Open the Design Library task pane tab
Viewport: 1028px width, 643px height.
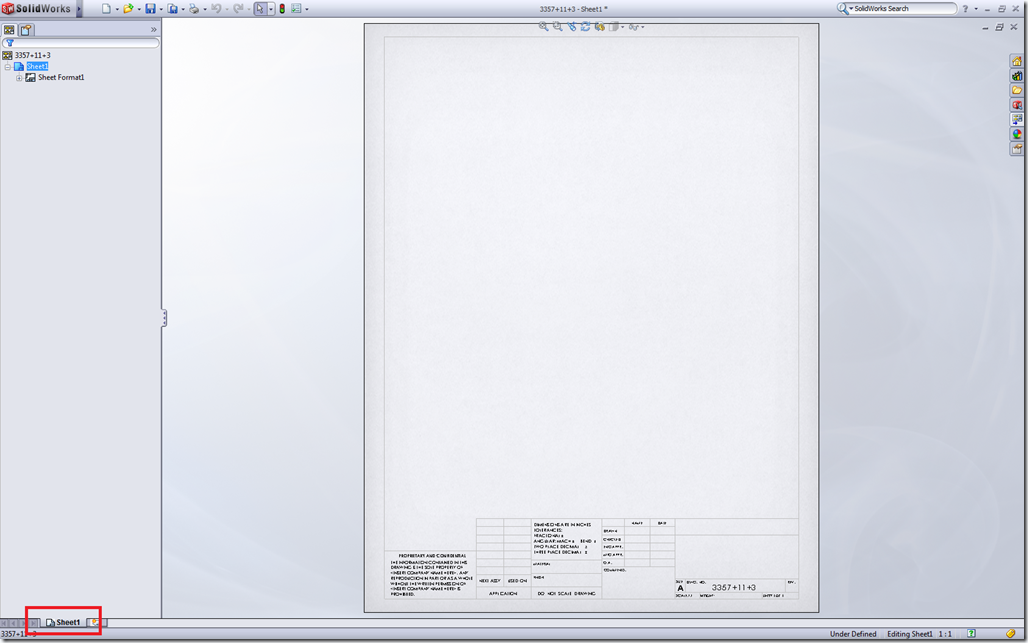[1016, 75]
